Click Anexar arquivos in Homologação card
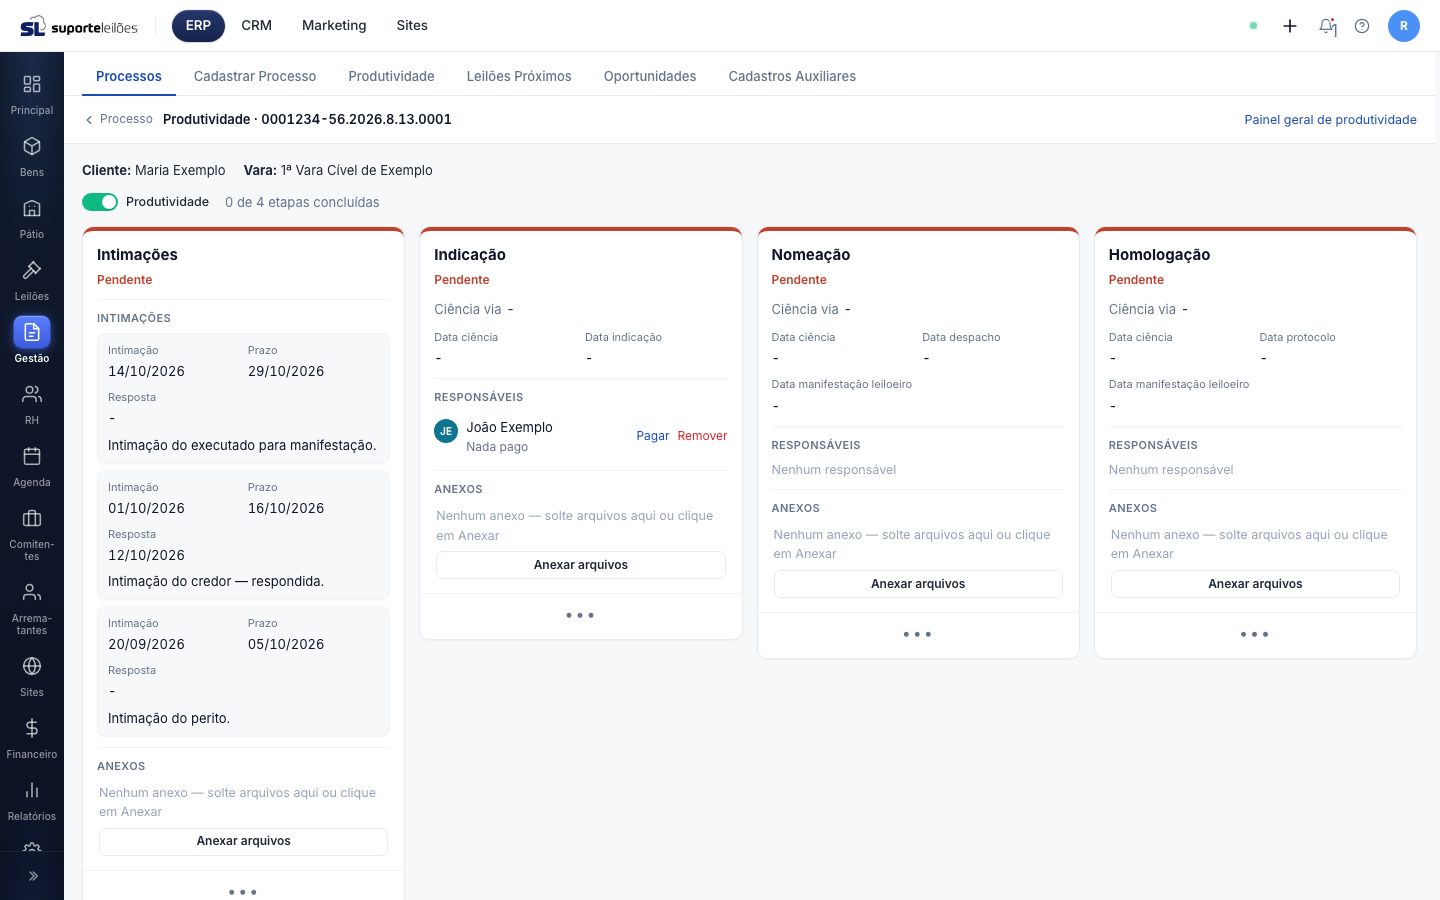Screen dimensions: 1440x900 (x=1255, y=584)
